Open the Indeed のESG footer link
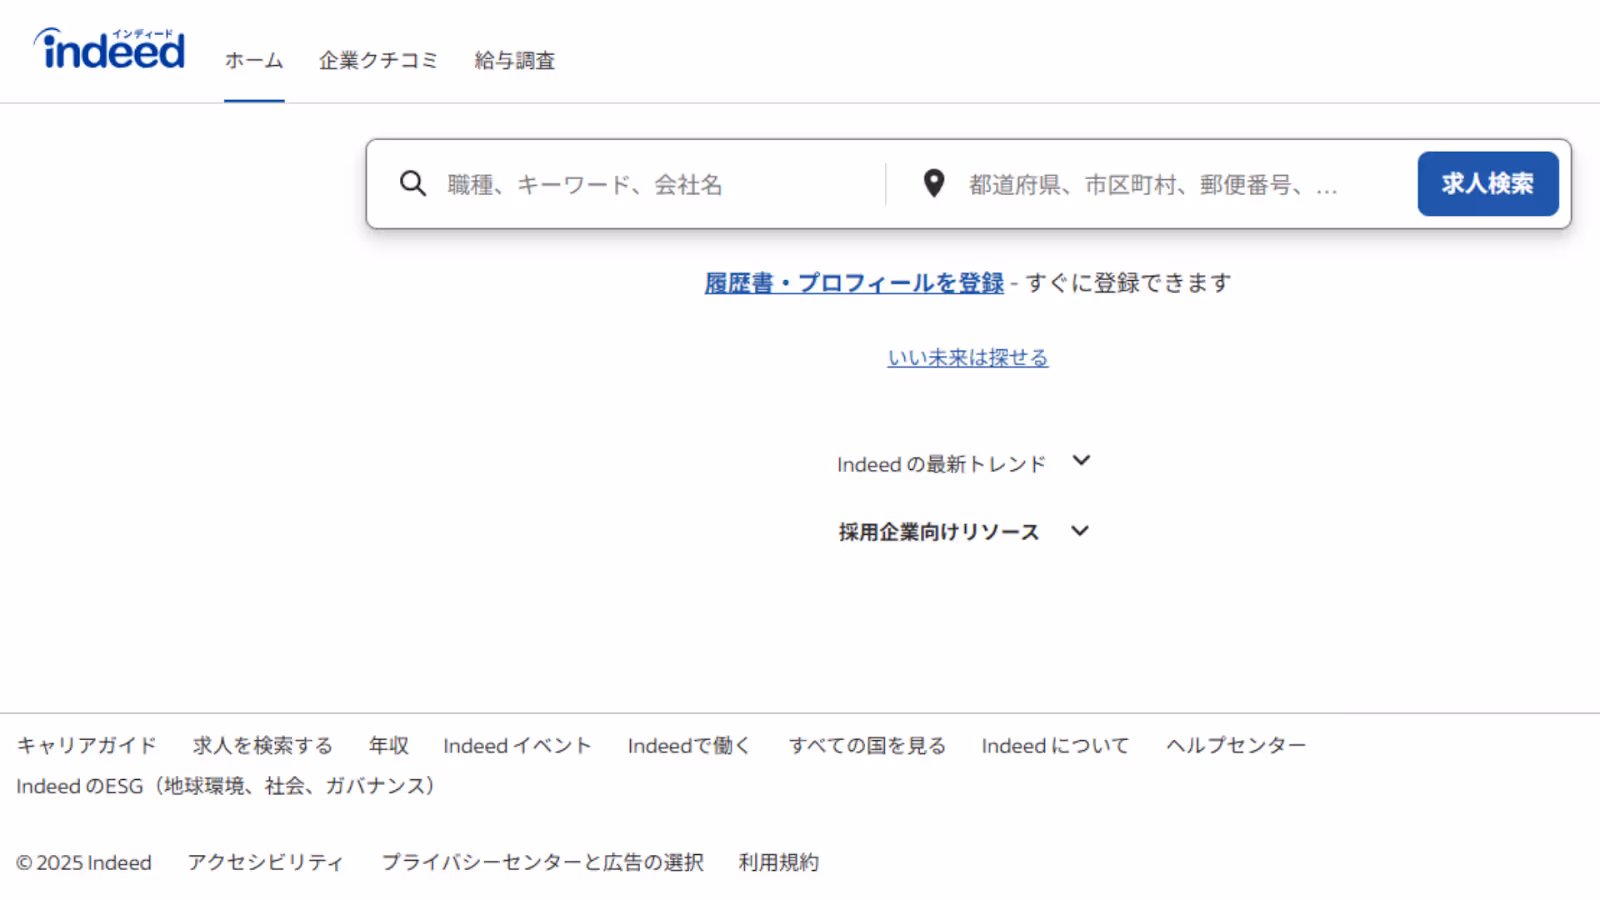The image size is (1600, 900). click(227, 786)
